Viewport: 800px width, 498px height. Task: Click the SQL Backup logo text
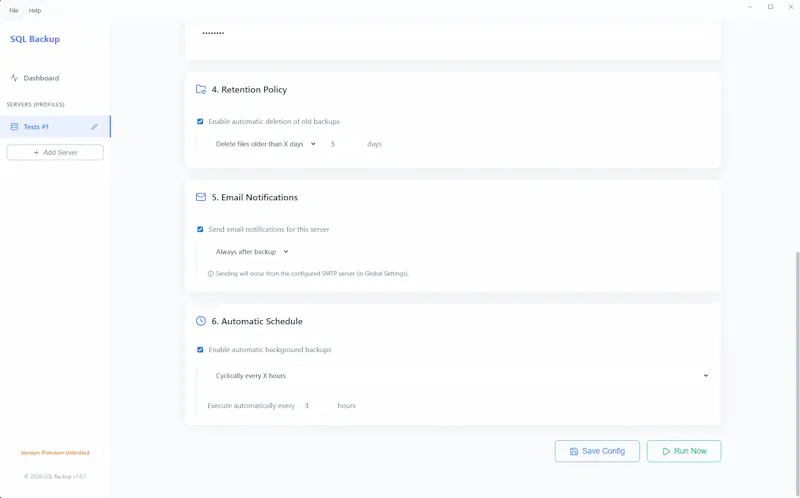[x=35, y=39]
